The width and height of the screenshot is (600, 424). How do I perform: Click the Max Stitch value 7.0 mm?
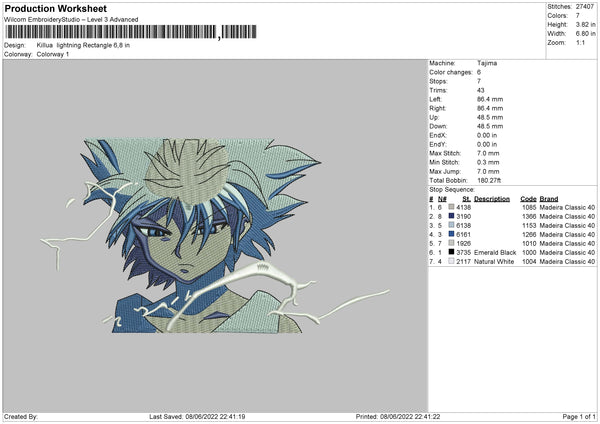(x=488, y=153)
